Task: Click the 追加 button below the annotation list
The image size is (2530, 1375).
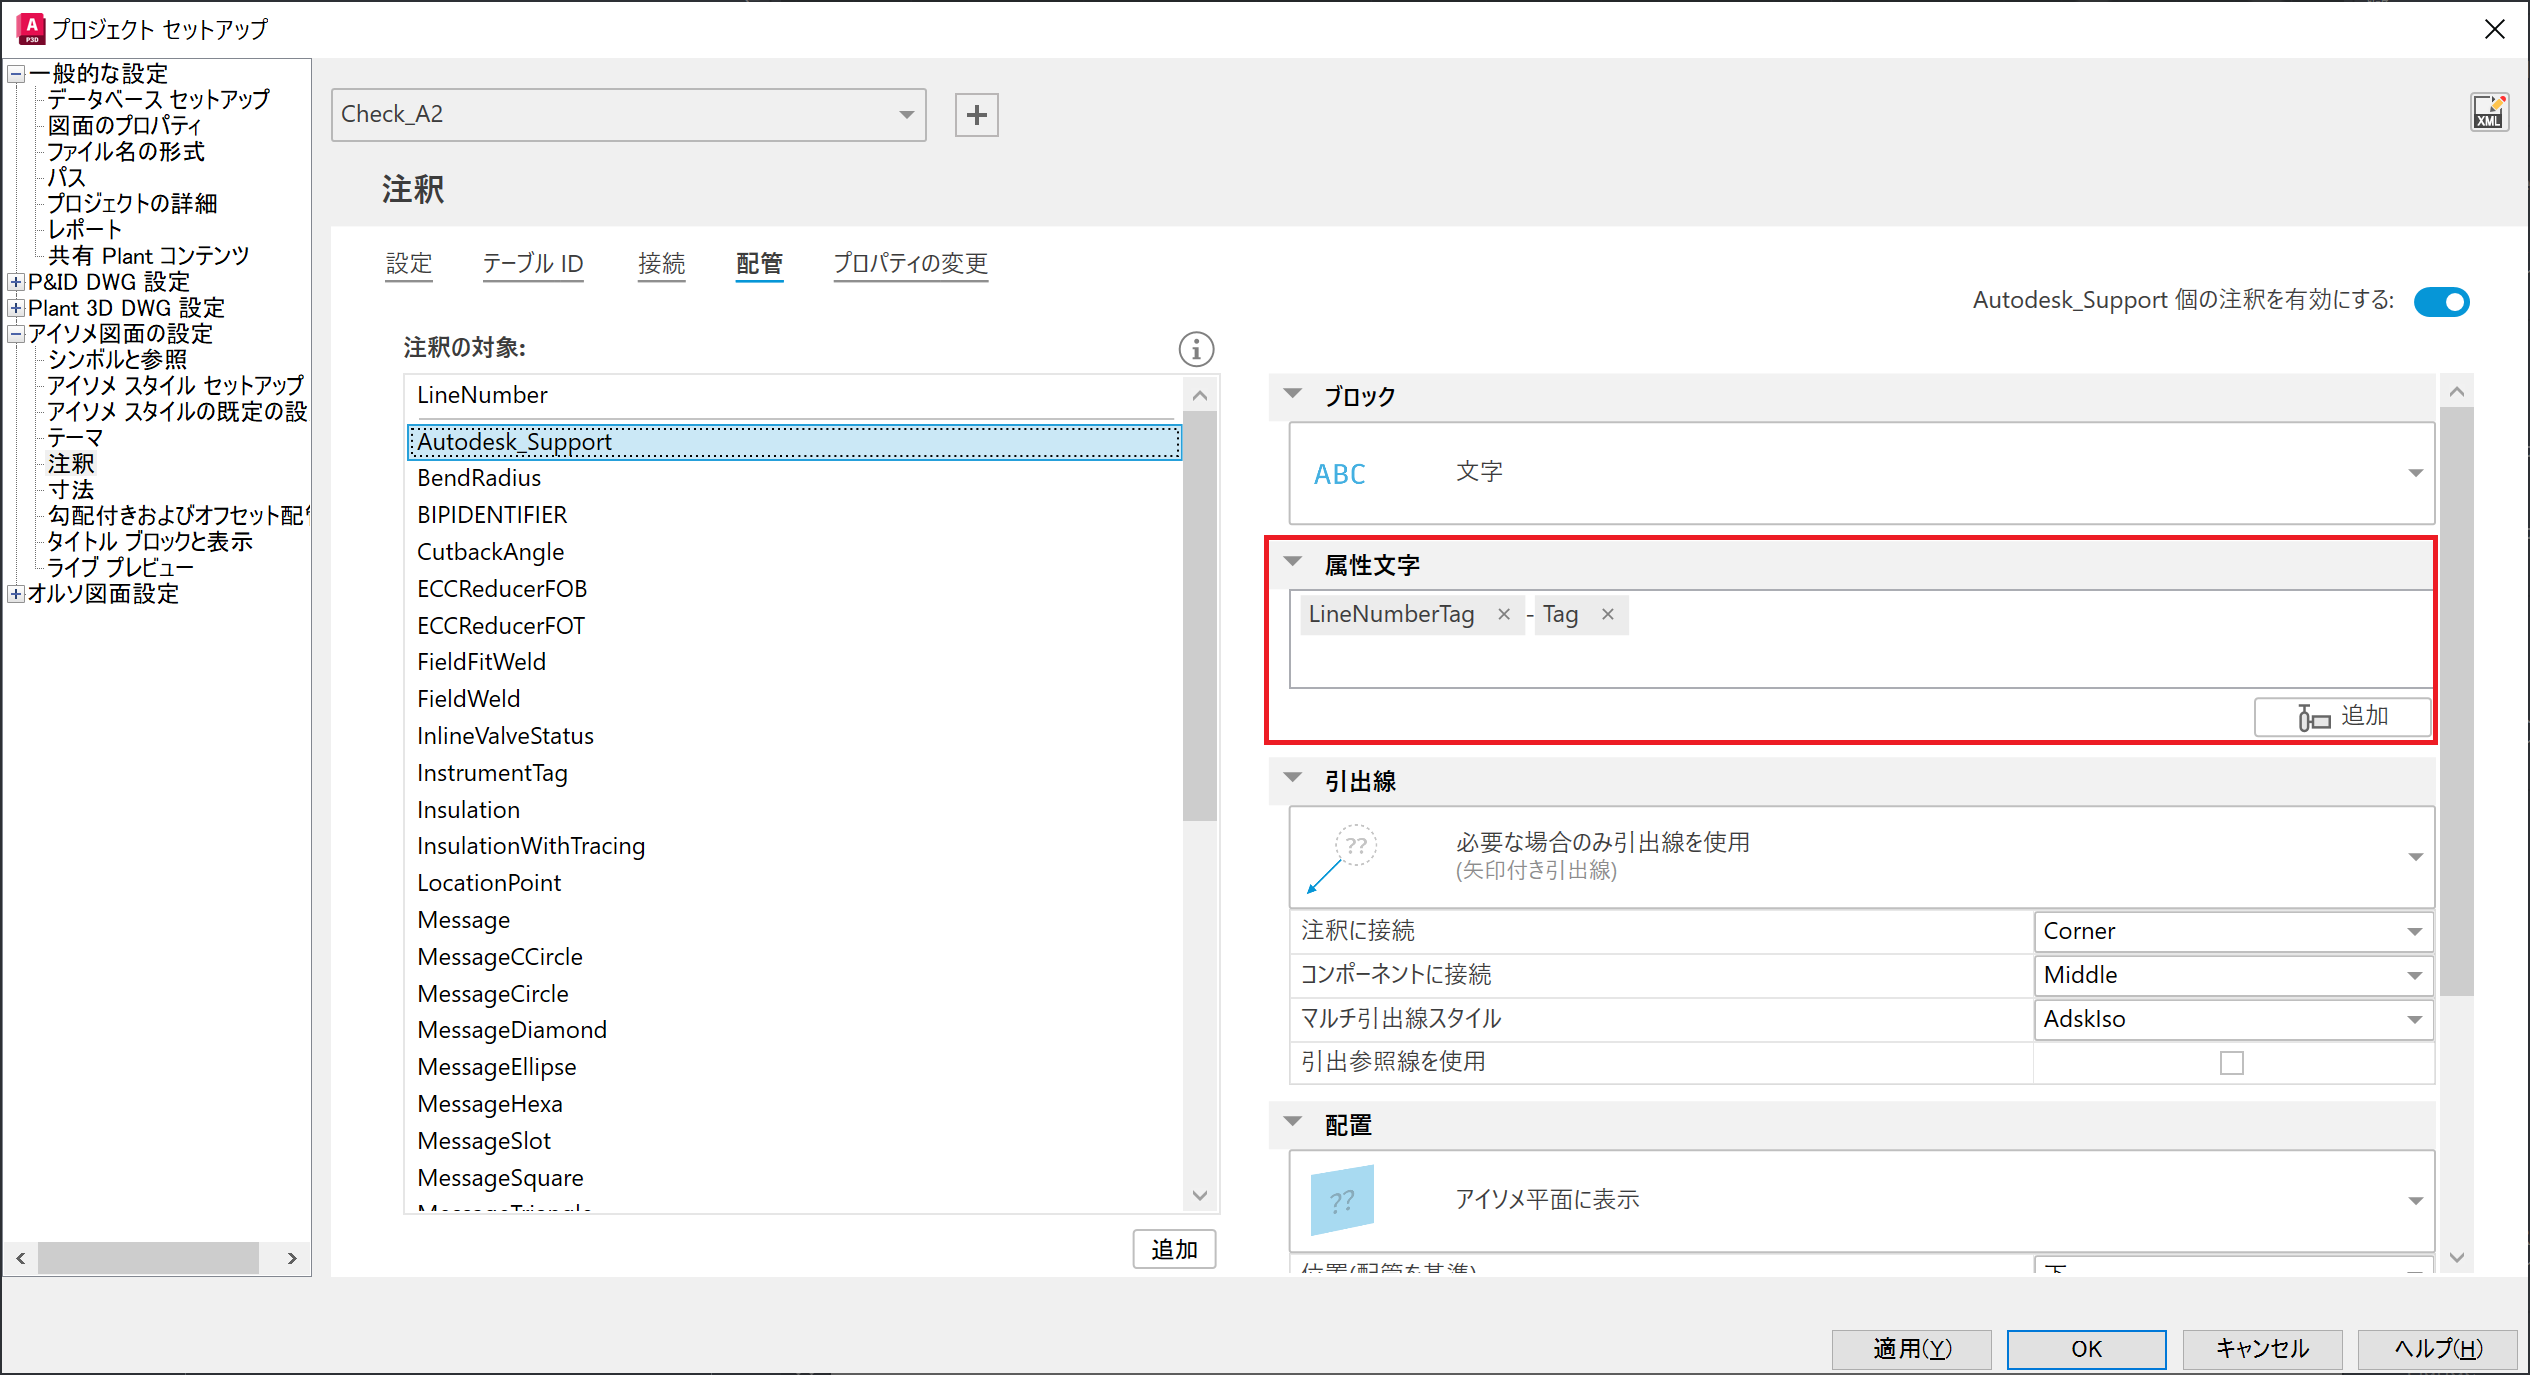Action: coord(1172,1249)
